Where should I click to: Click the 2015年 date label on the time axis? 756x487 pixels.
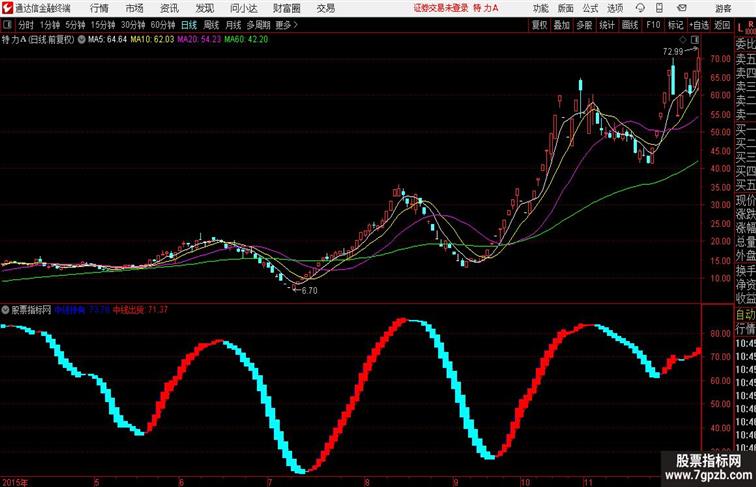(x=15, y=482)
